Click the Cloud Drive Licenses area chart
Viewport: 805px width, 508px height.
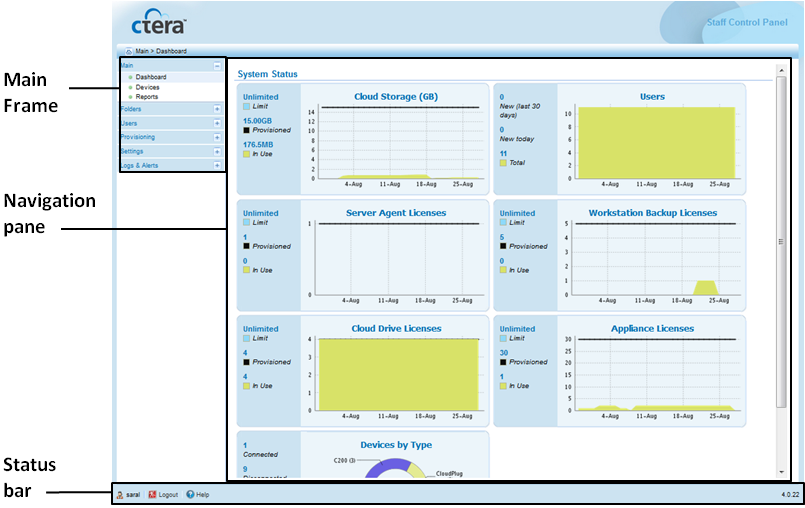click(x=398, y=374)
